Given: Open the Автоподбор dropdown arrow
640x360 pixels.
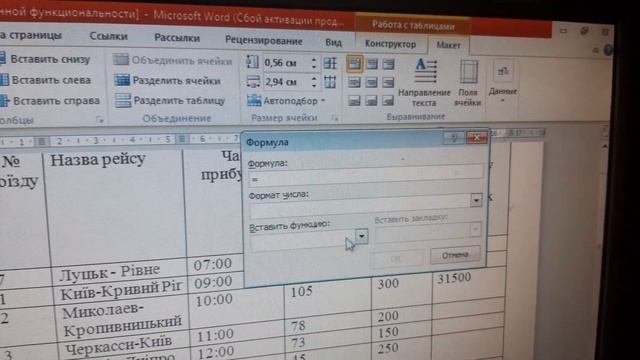Looking at the screenshot, I should click(x=323, y=100).
